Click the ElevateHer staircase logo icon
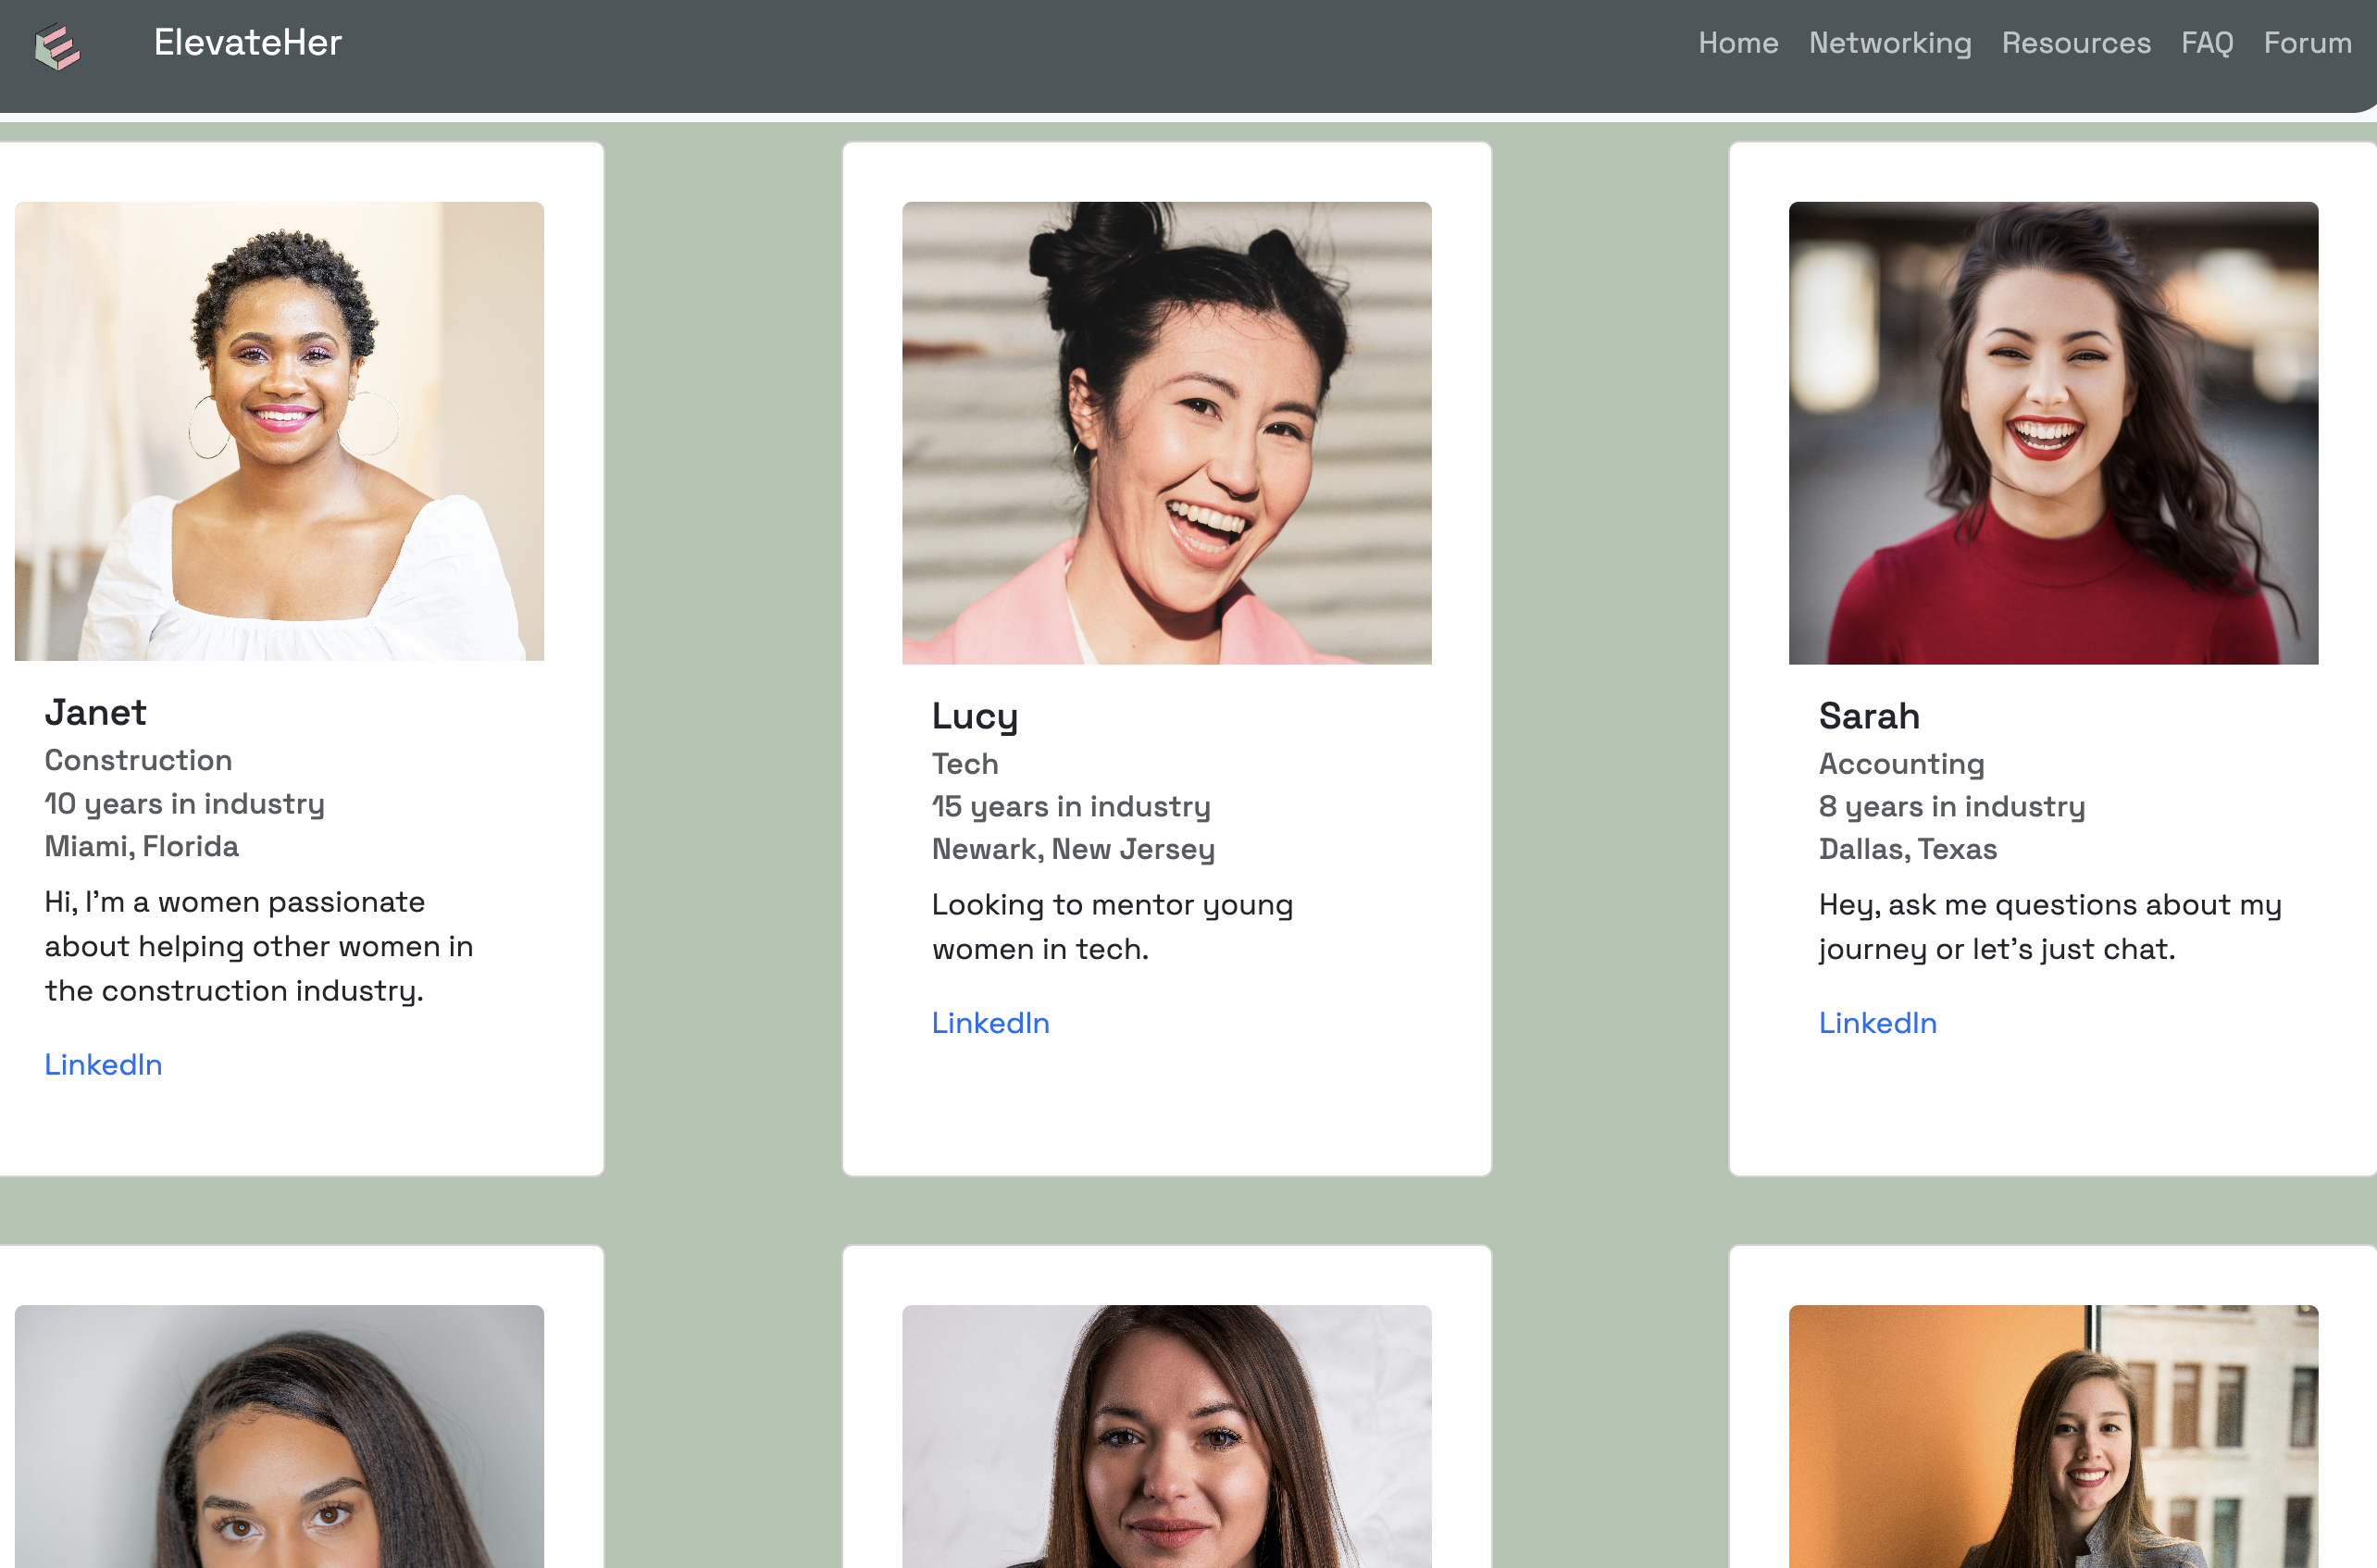The height and width of the screenshot is (1568, 2377). coord(57,46)
